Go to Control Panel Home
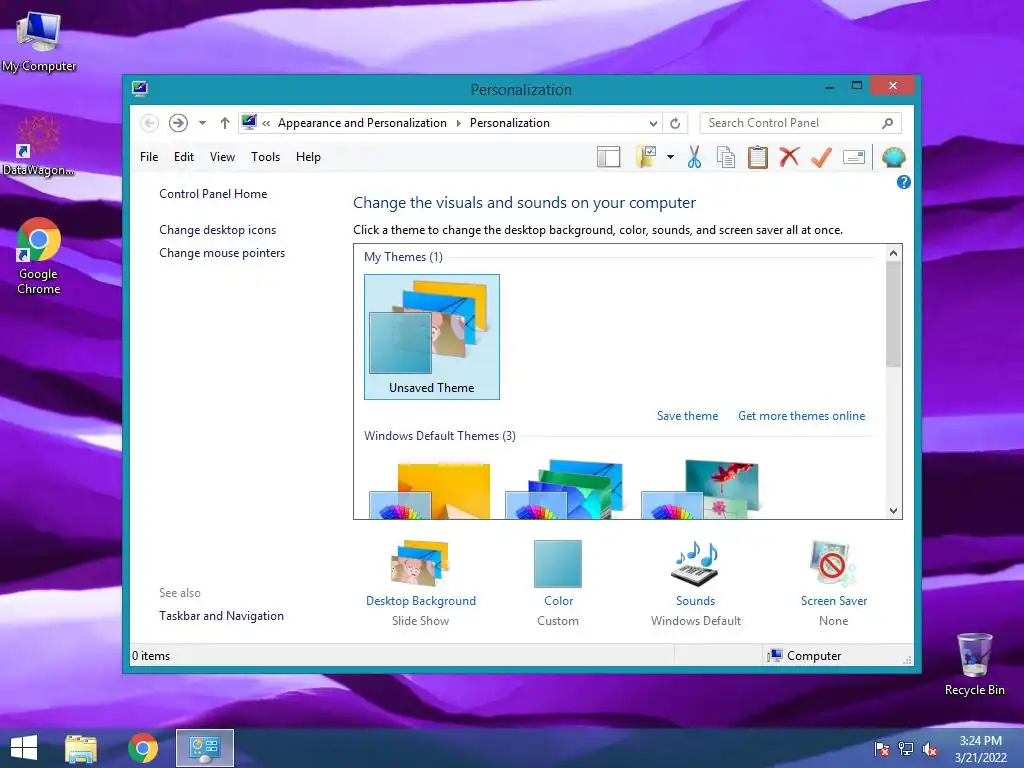1024x768 pixels. click(213, 194)
